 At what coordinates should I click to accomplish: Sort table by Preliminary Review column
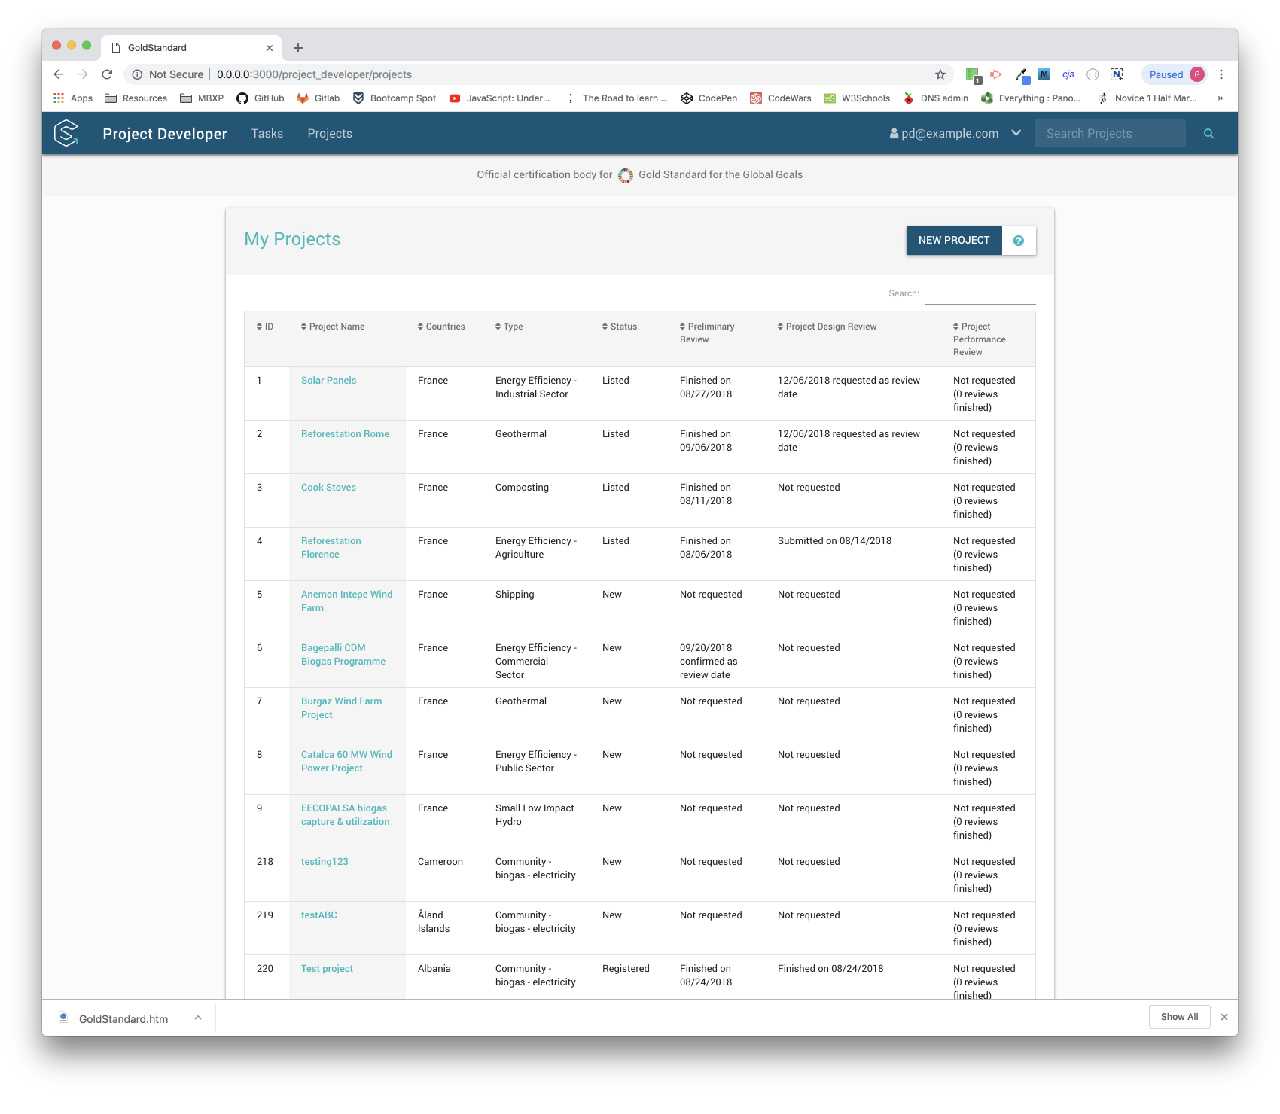click(707, 333)
